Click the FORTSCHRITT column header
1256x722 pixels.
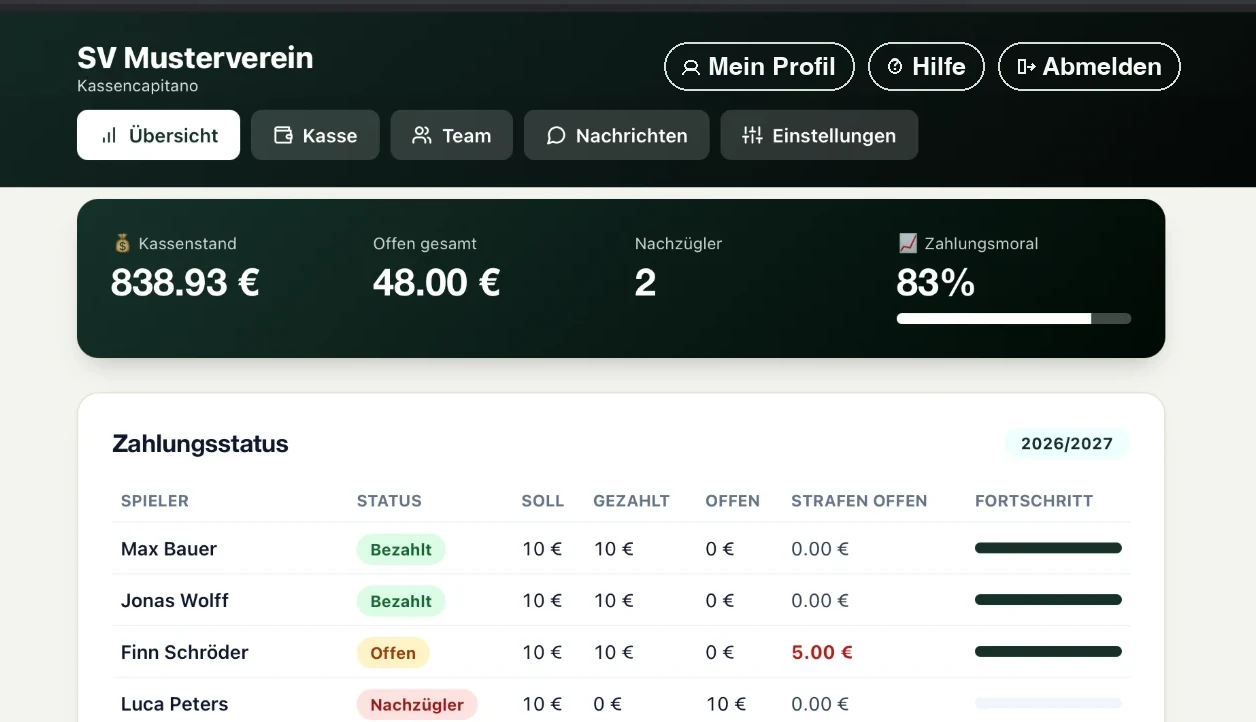[x=1034, y=501]
